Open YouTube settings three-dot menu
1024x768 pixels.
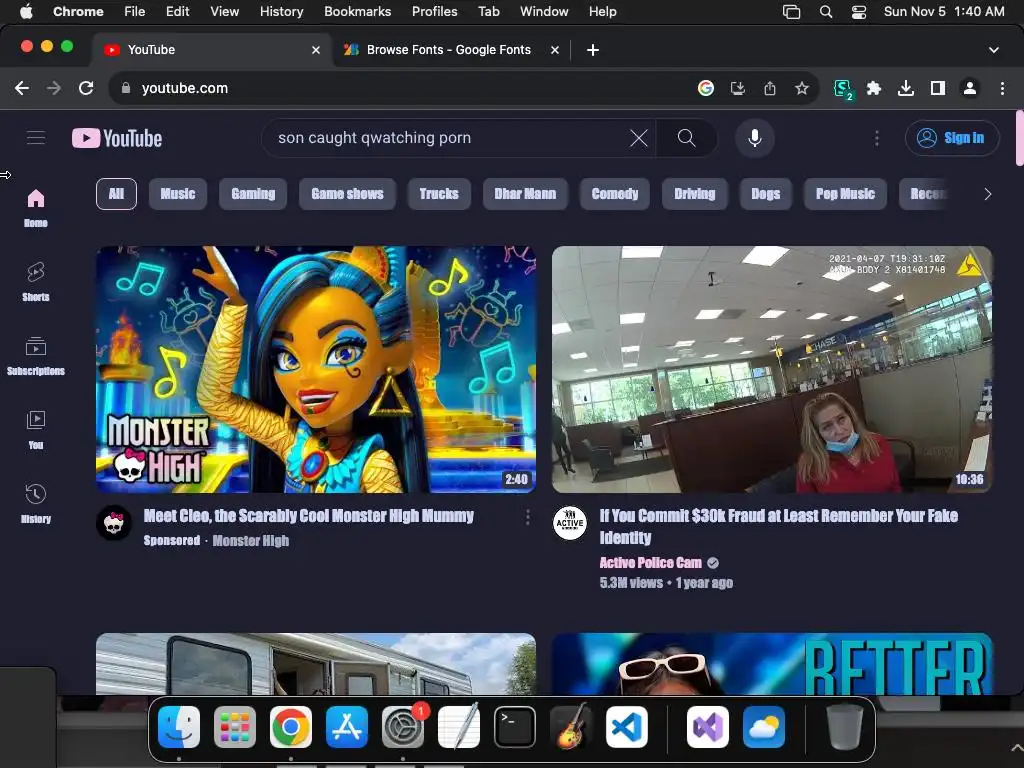[x=876, y=138]
